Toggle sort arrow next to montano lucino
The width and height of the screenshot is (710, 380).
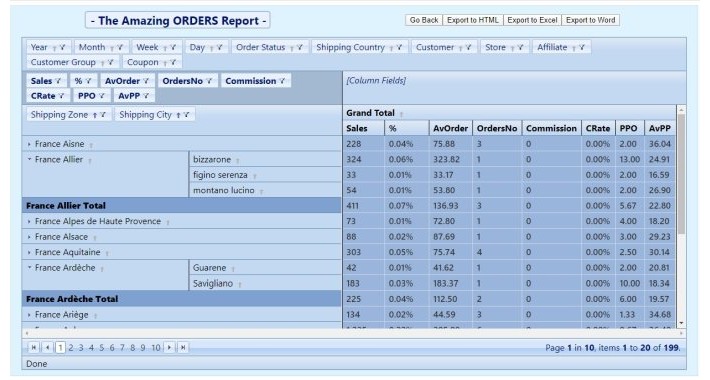click(261, 192)
